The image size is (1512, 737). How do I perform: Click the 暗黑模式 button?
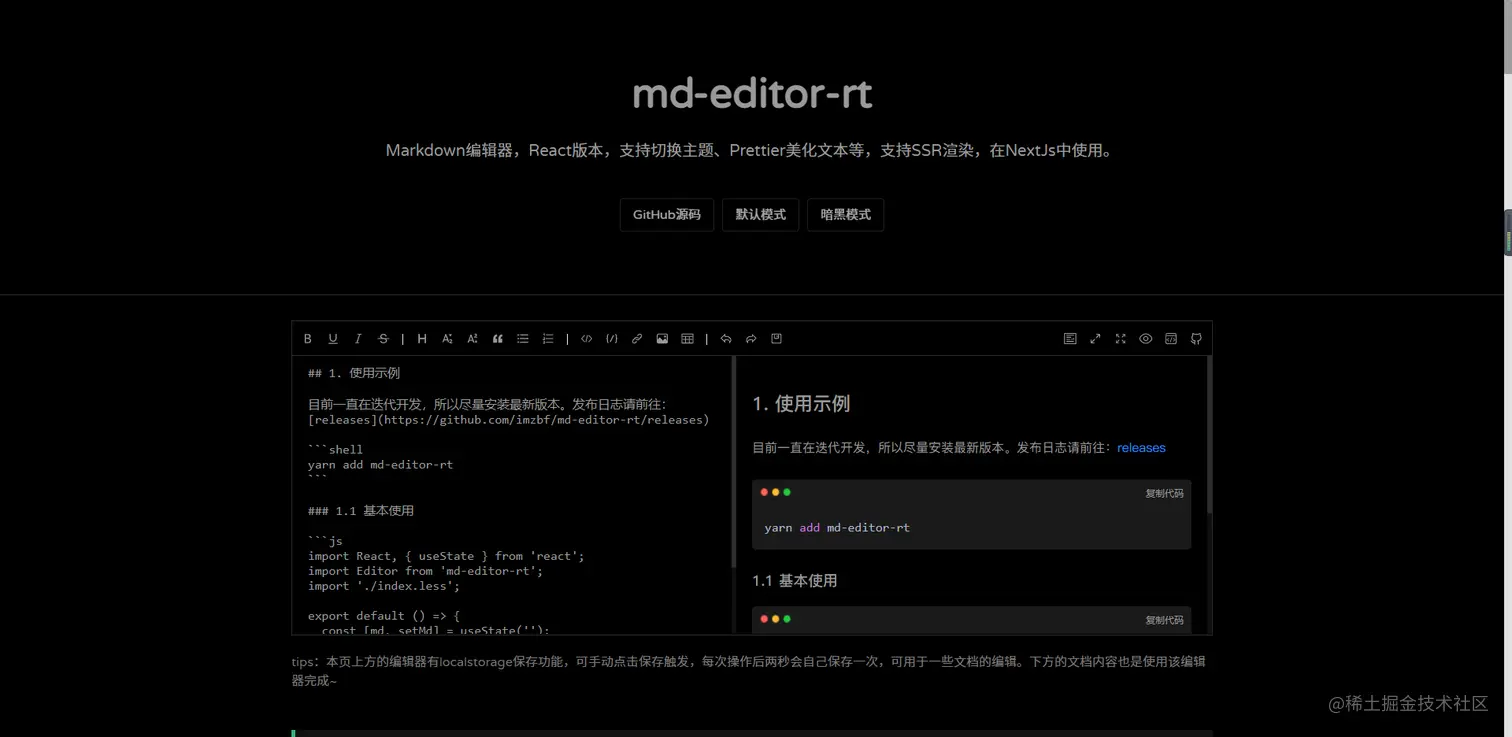coord(845,214)
